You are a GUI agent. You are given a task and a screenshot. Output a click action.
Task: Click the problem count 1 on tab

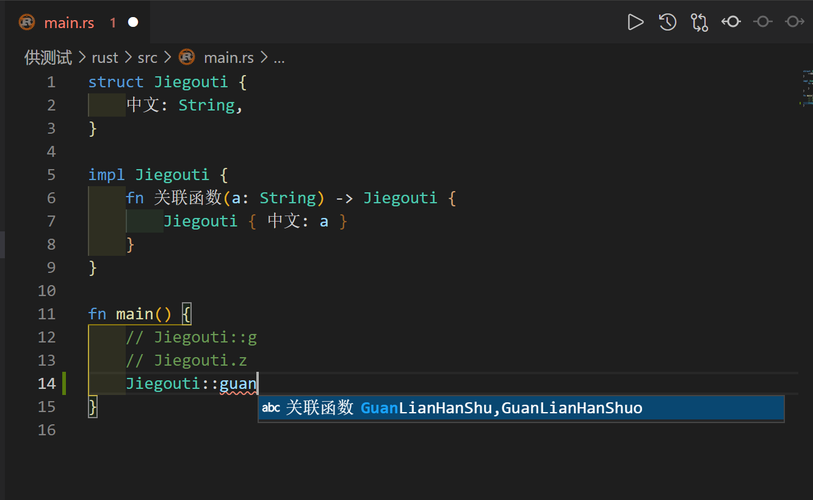pyautogui.click(x=113, y=23)
